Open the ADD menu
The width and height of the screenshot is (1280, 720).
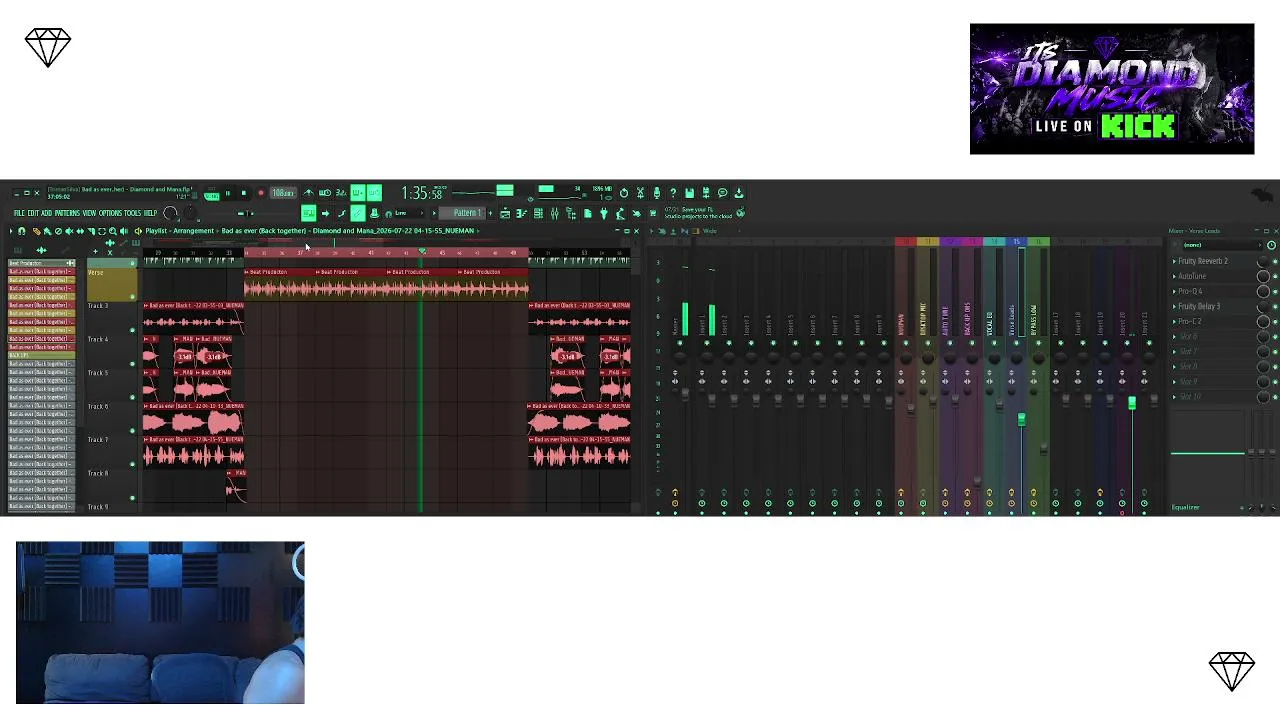[47, 213]
